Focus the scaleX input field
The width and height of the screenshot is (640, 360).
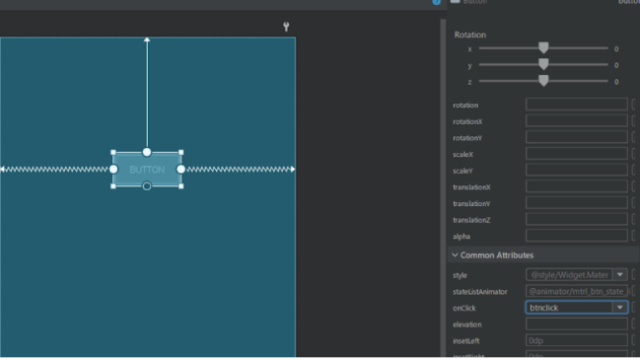576,154
